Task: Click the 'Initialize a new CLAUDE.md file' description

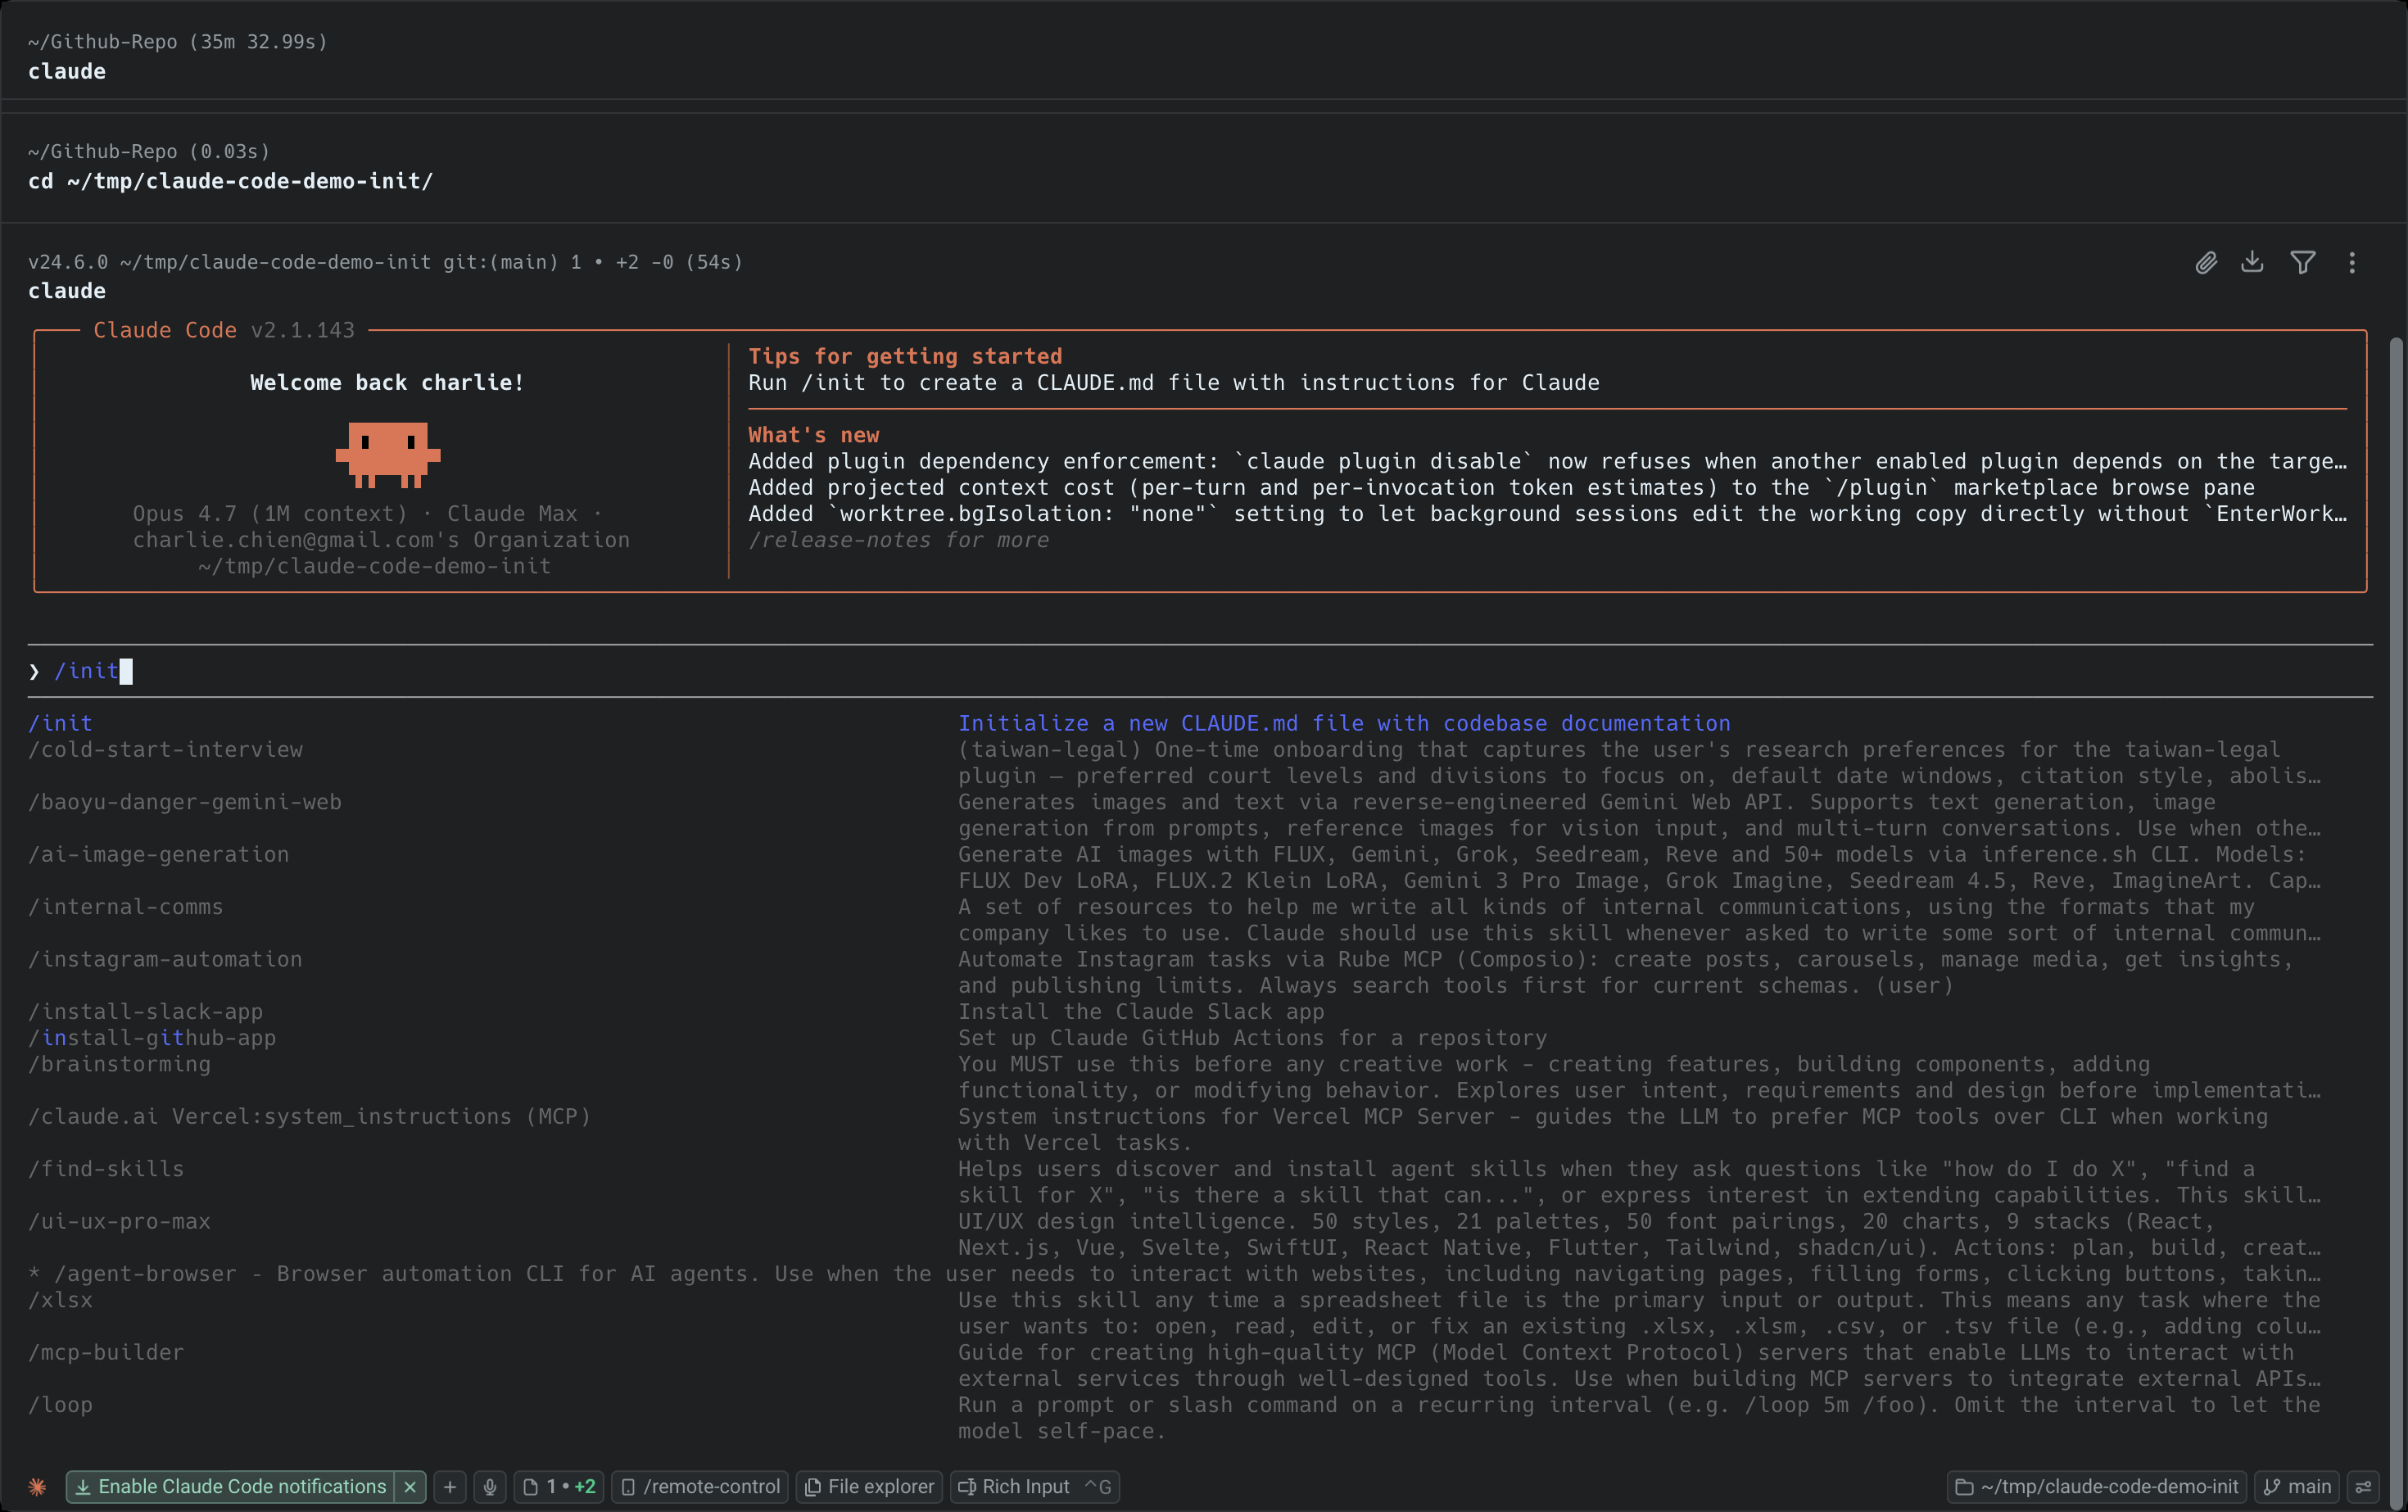Action: 1344,723
